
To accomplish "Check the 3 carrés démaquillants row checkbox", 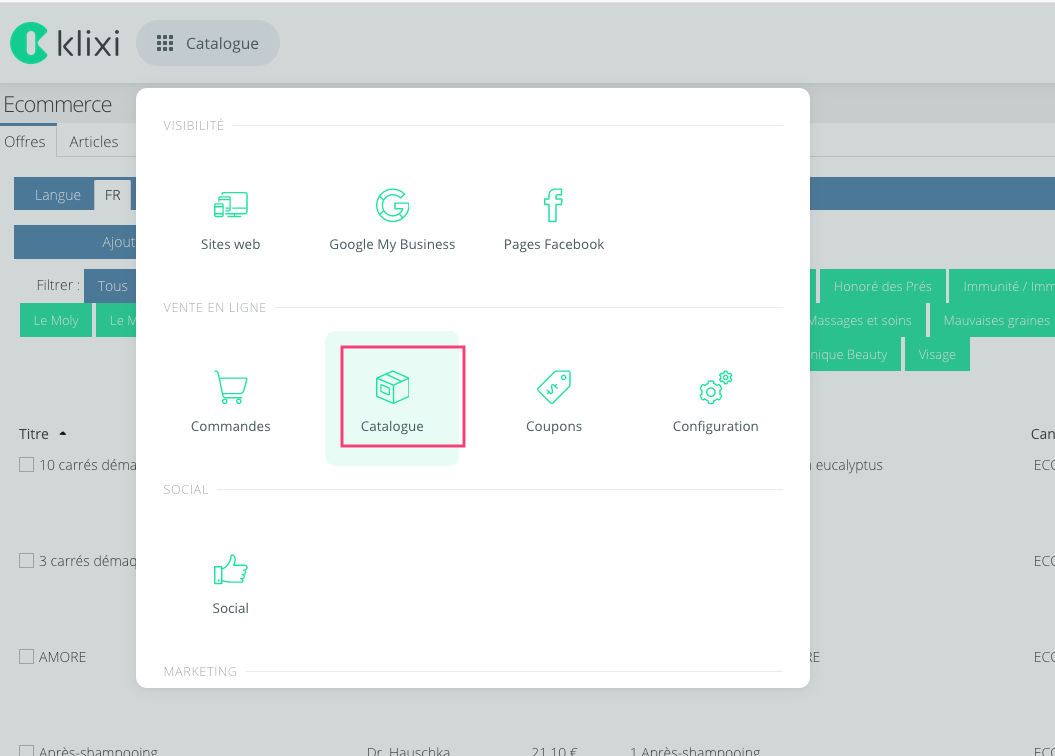I will click(27, 561).
